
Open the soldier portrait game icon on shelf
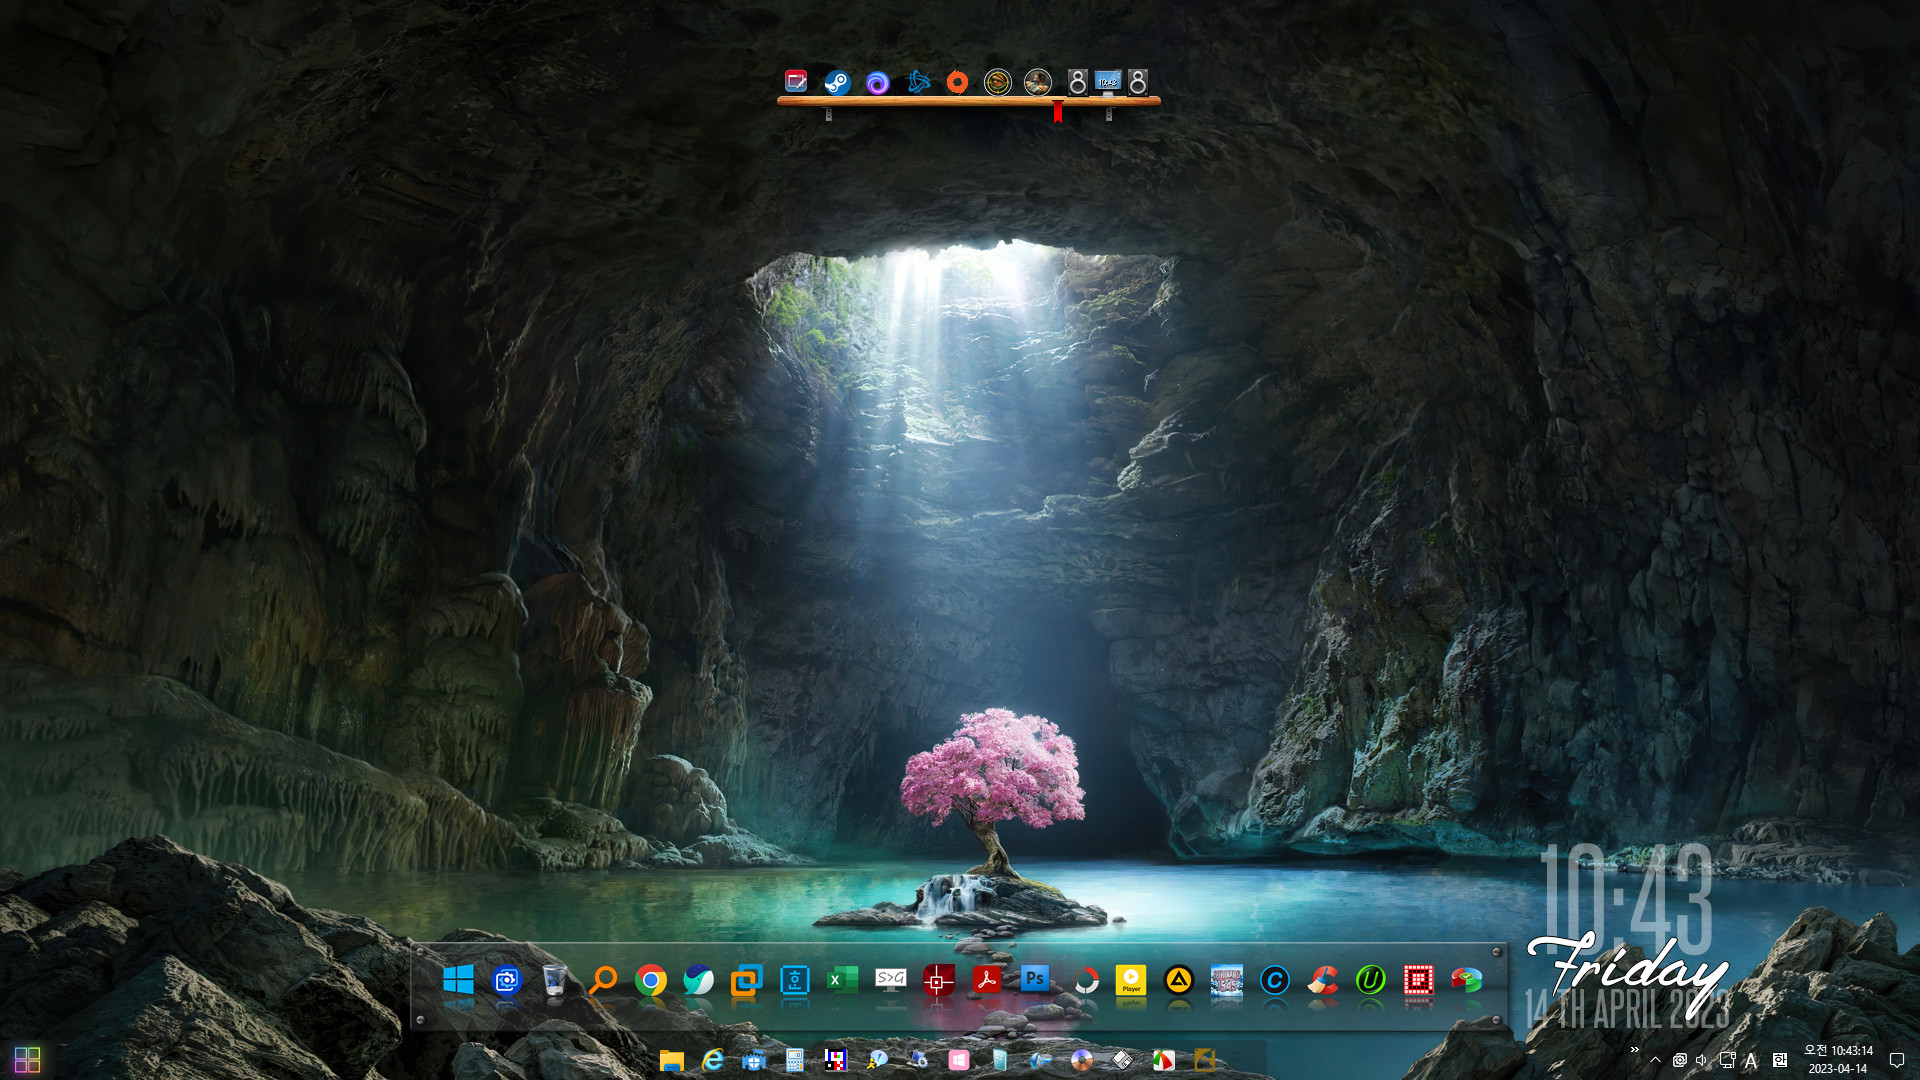tap(1038, 82)
